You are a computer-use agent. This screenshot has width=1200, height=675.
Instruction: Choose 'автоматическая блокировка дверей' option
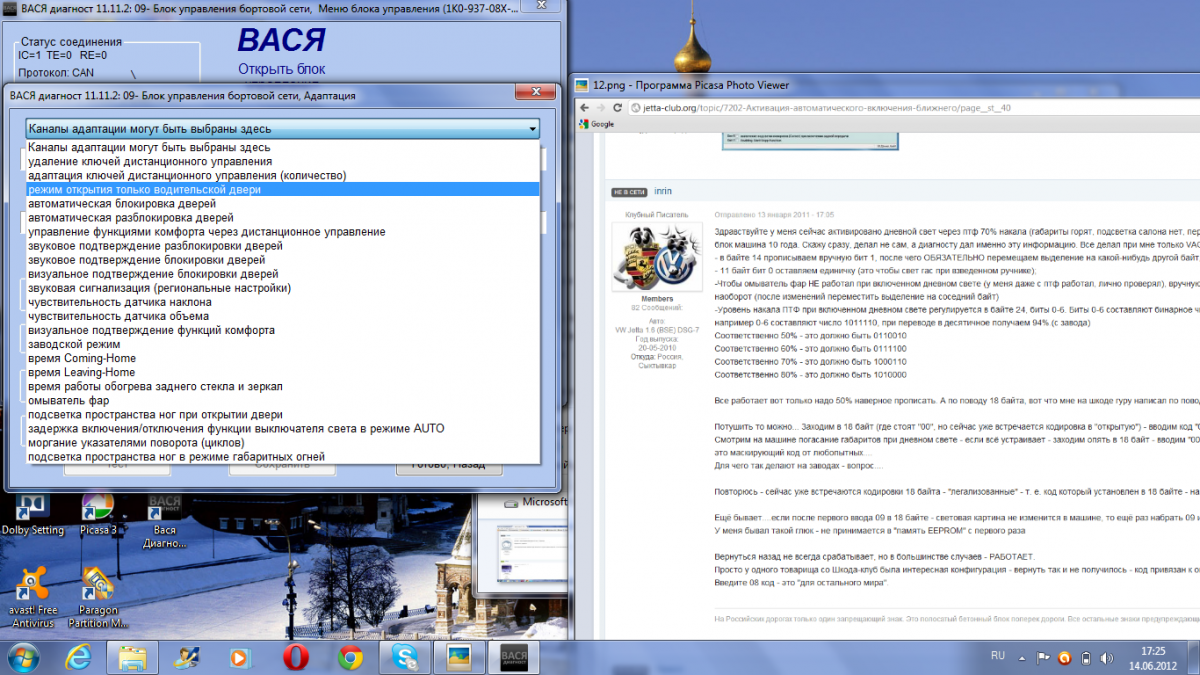point(282,204)
